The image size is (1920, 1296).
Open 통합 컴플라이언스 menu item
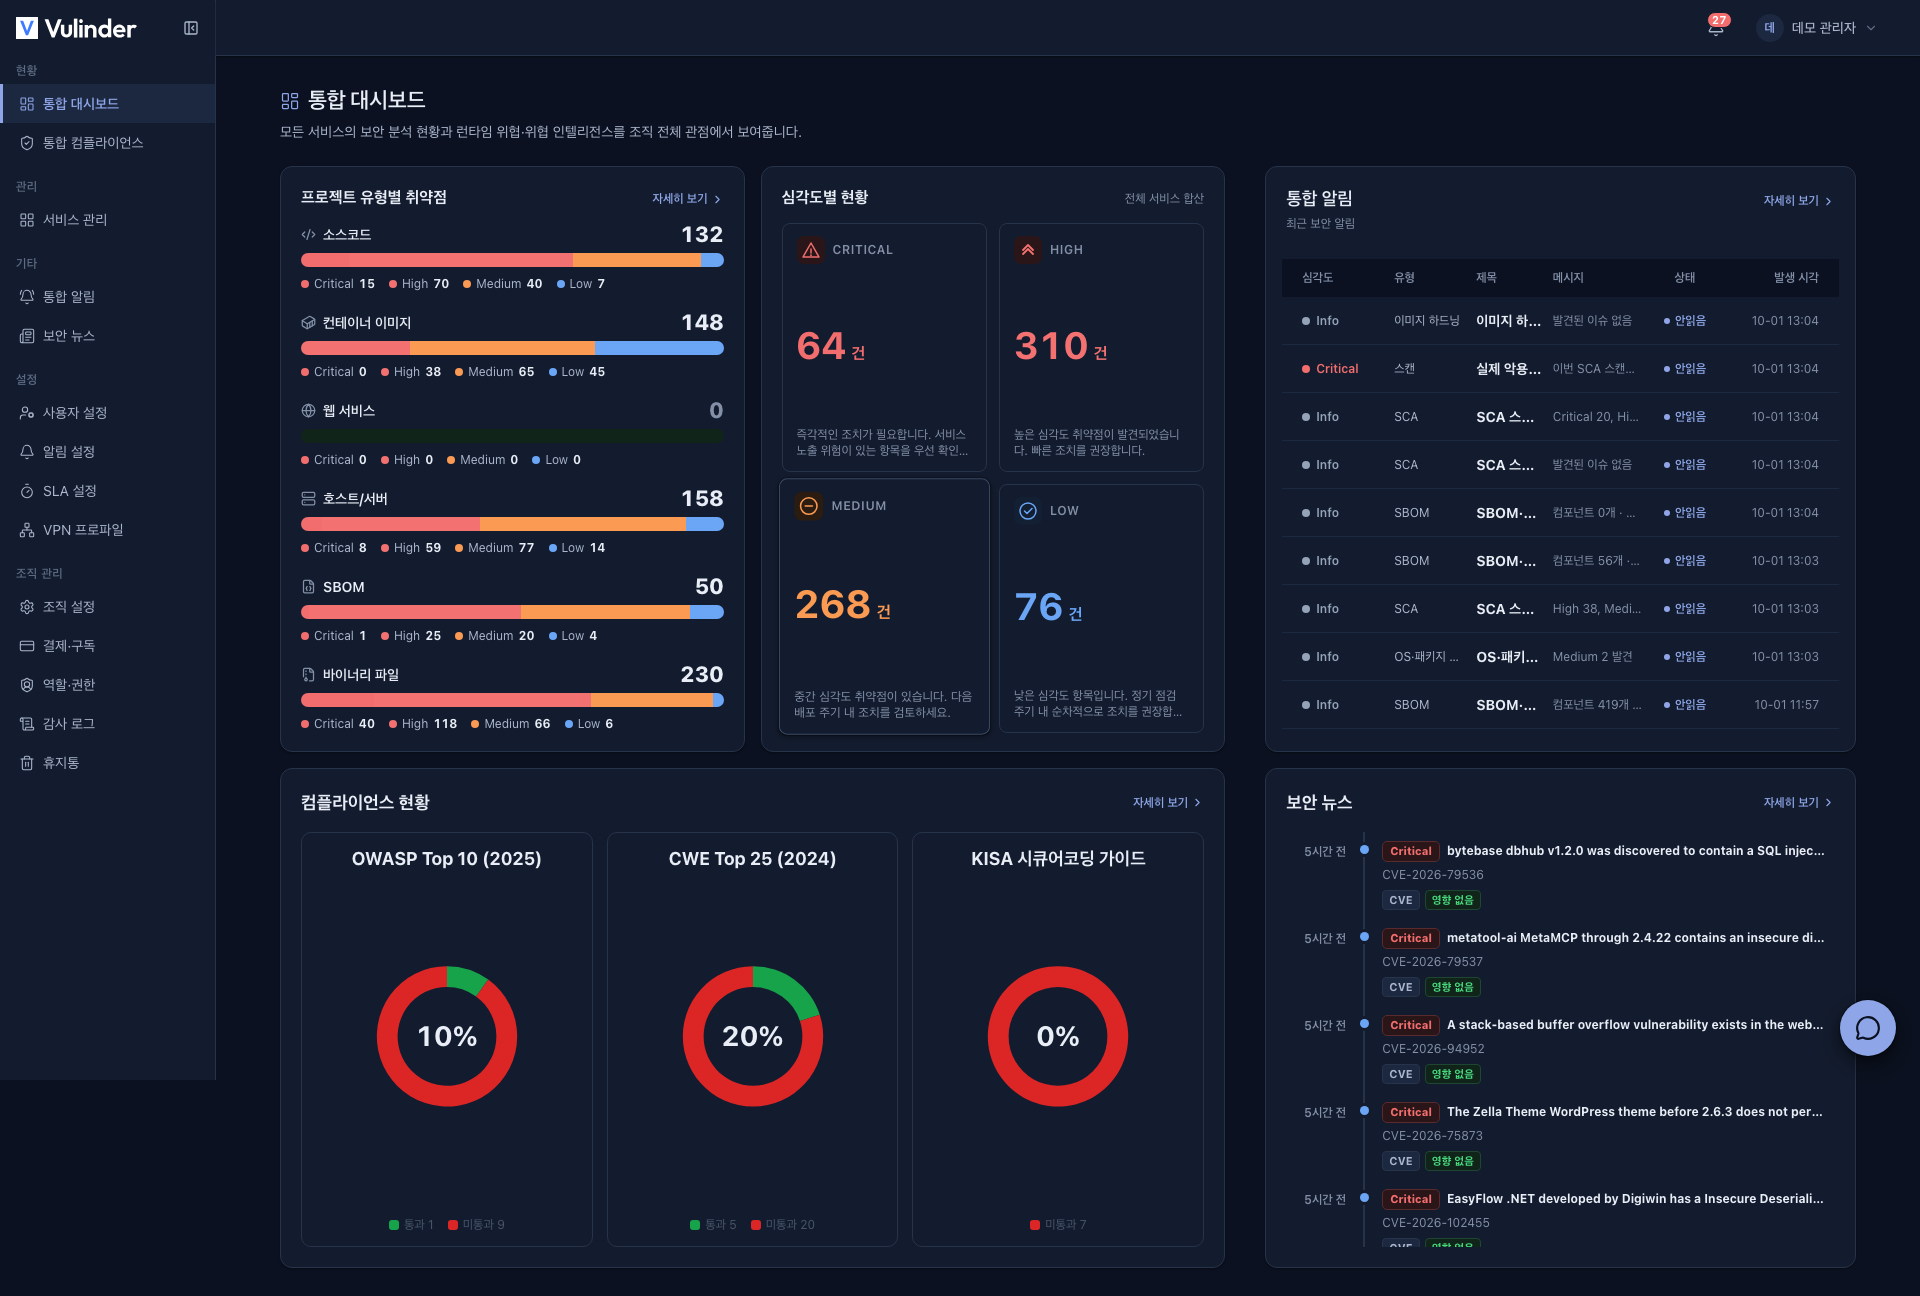pos(108,143)
